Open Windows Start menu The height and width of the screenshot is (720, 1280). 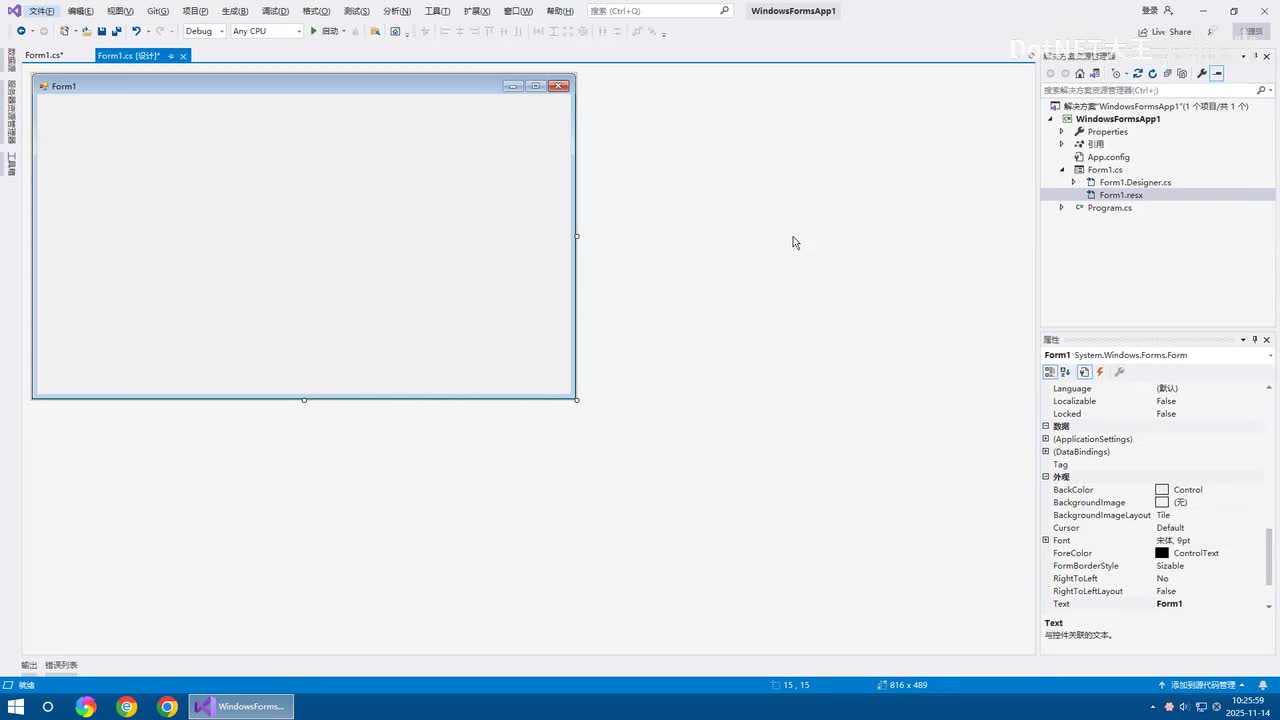(16, 707)
